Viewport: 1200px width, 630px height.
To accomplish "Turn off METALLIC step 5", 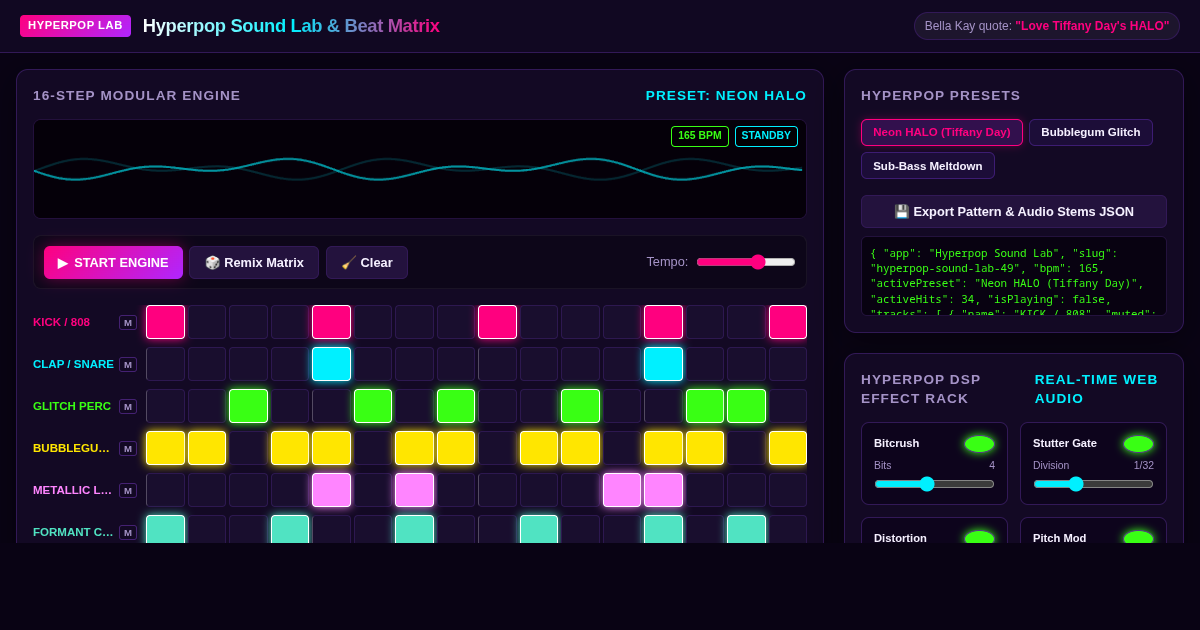I will click(332, 490).
